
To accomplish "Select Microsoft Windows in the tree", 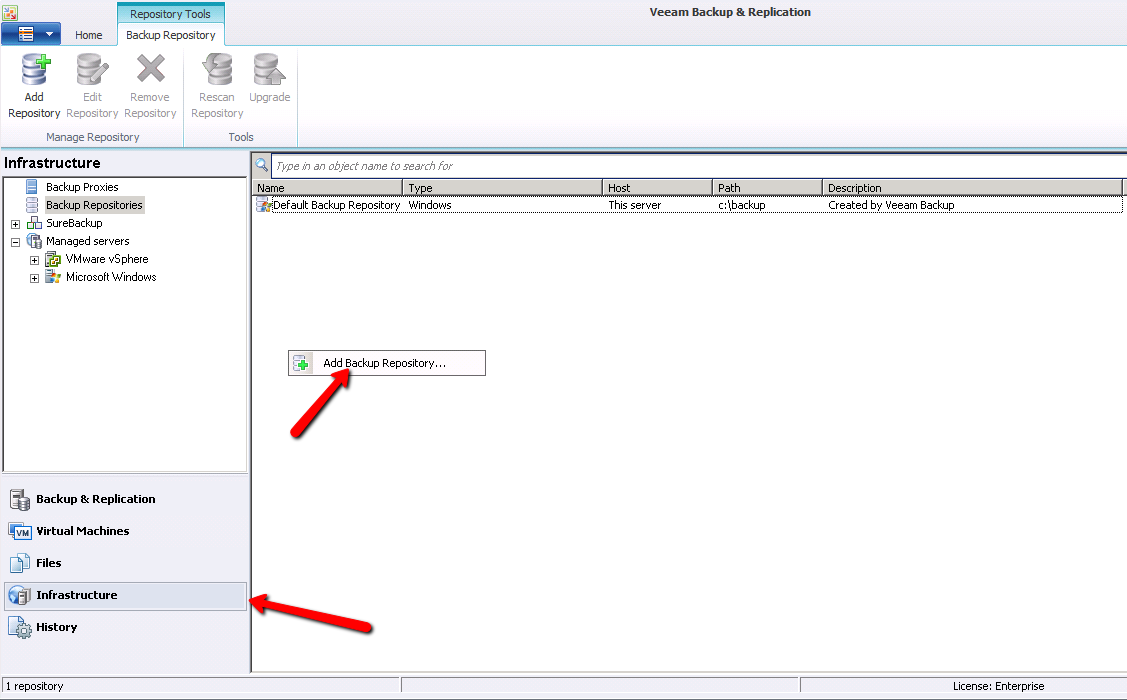I will pyautogui.click(x=111, y=277).
